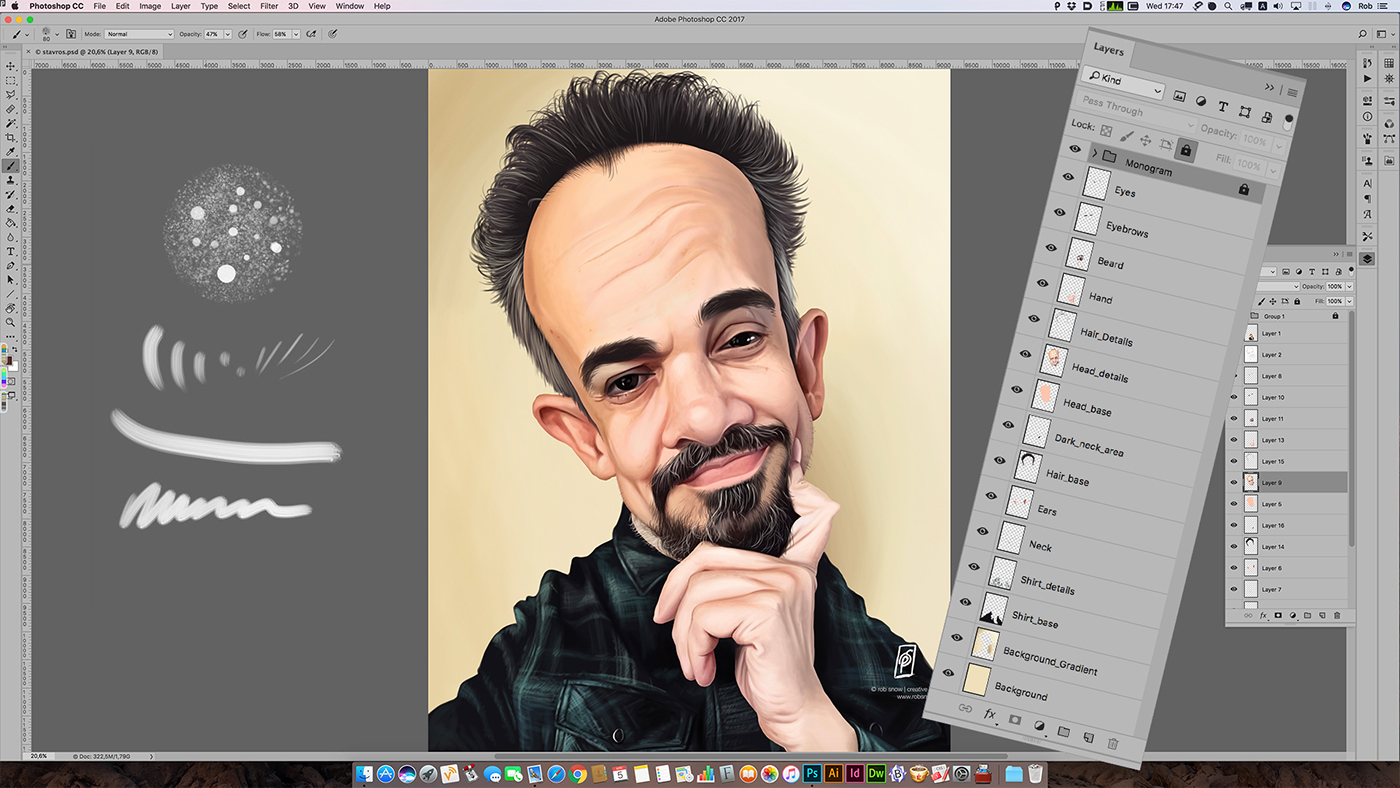The width and height of the screenshot is (1400, 788).
Task: Hide the Background_Gradient layer
Action: (957, 637)
